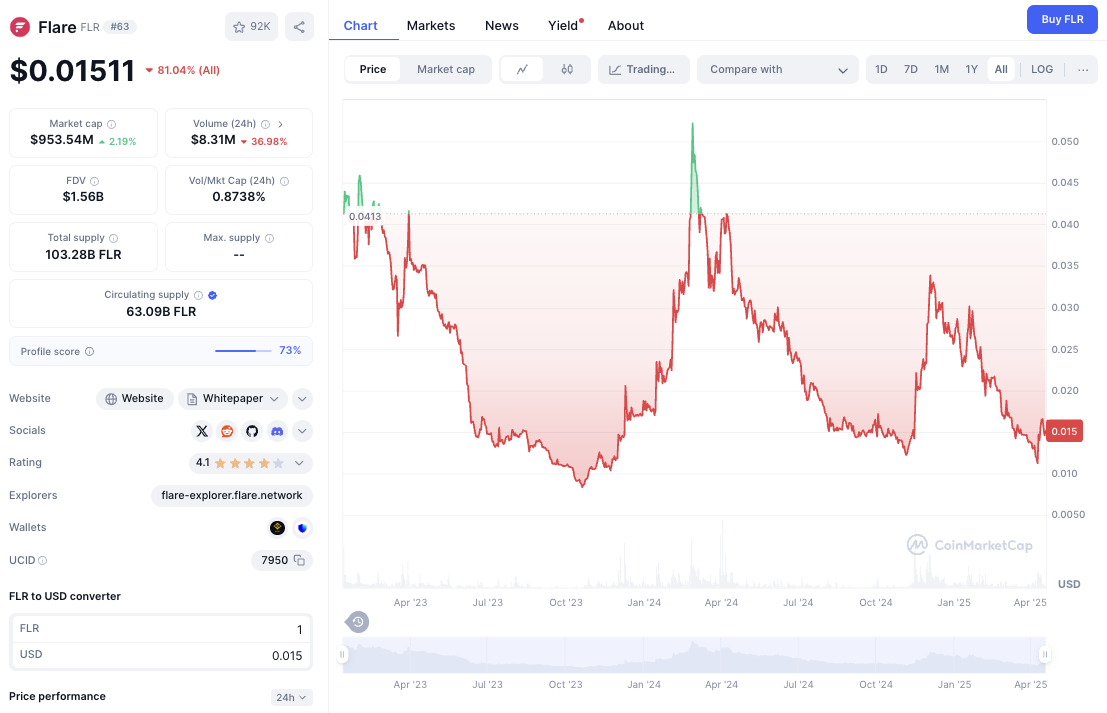Set chart range to 1Y
The height and width of the screenshot is (713, 1107).
pos(971,69)
